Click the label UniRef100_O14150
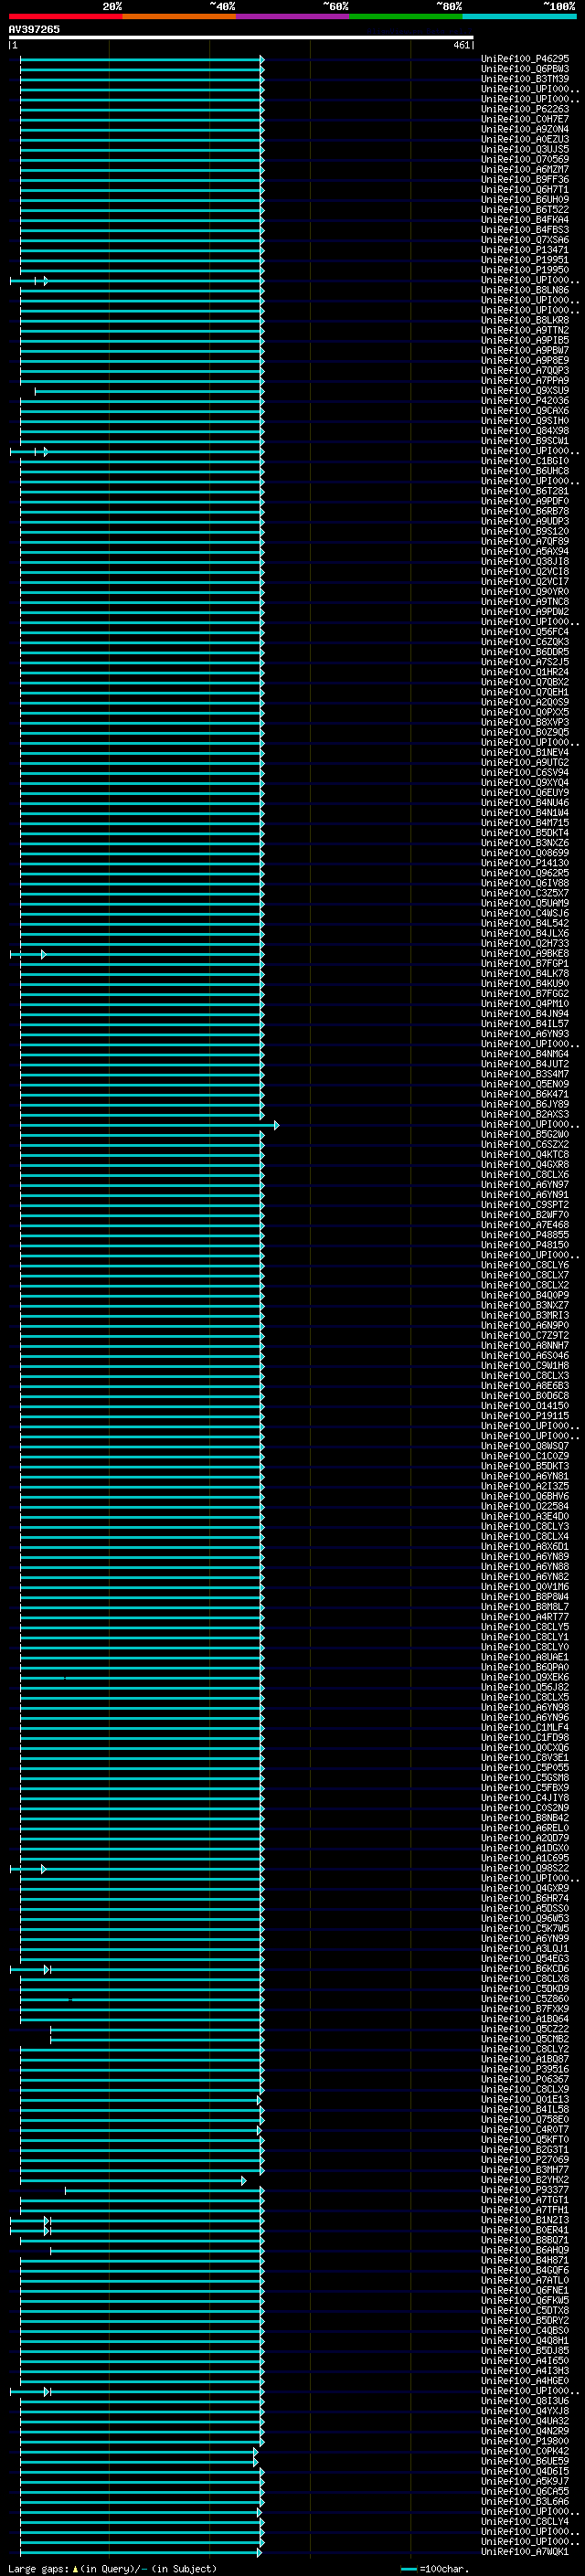The height and width of the screenshot is (2576, 585). 525,1406
